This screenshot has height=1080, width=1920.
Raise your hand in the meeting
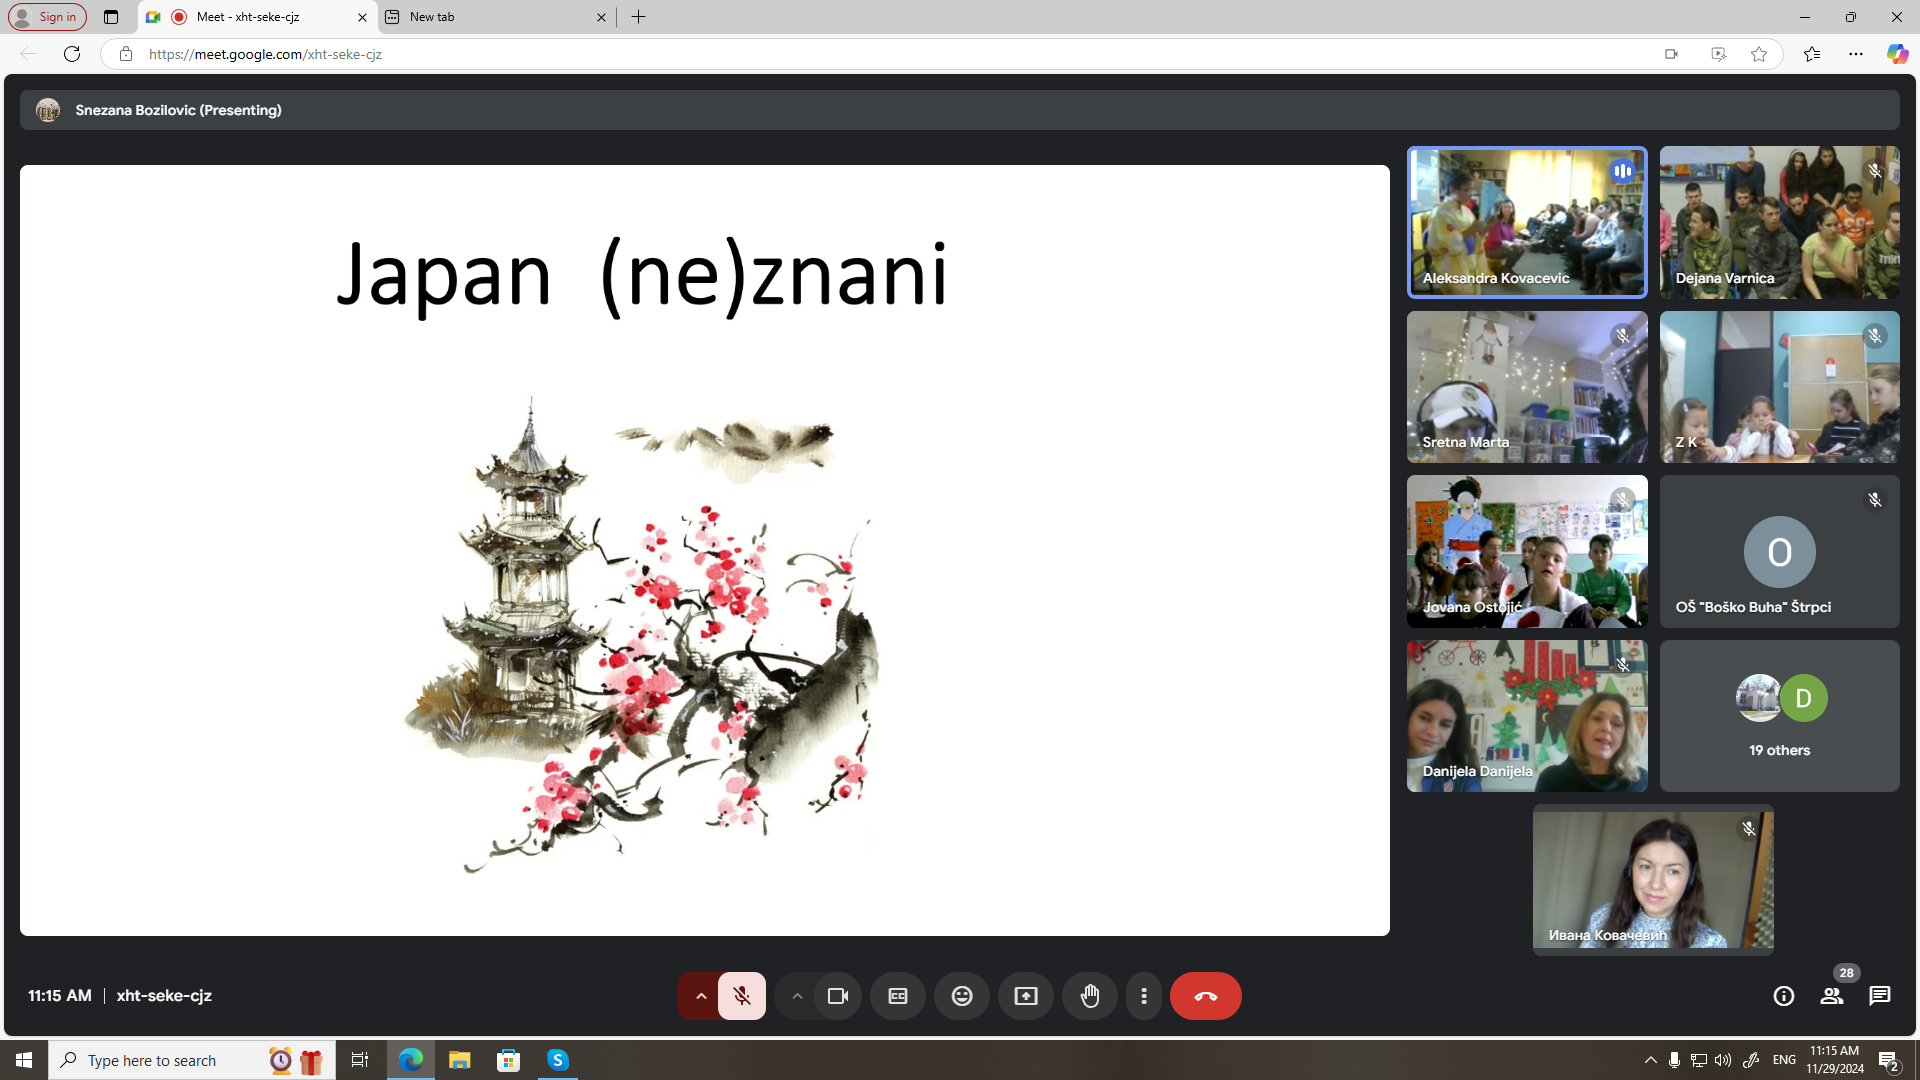coord(1090,996)
